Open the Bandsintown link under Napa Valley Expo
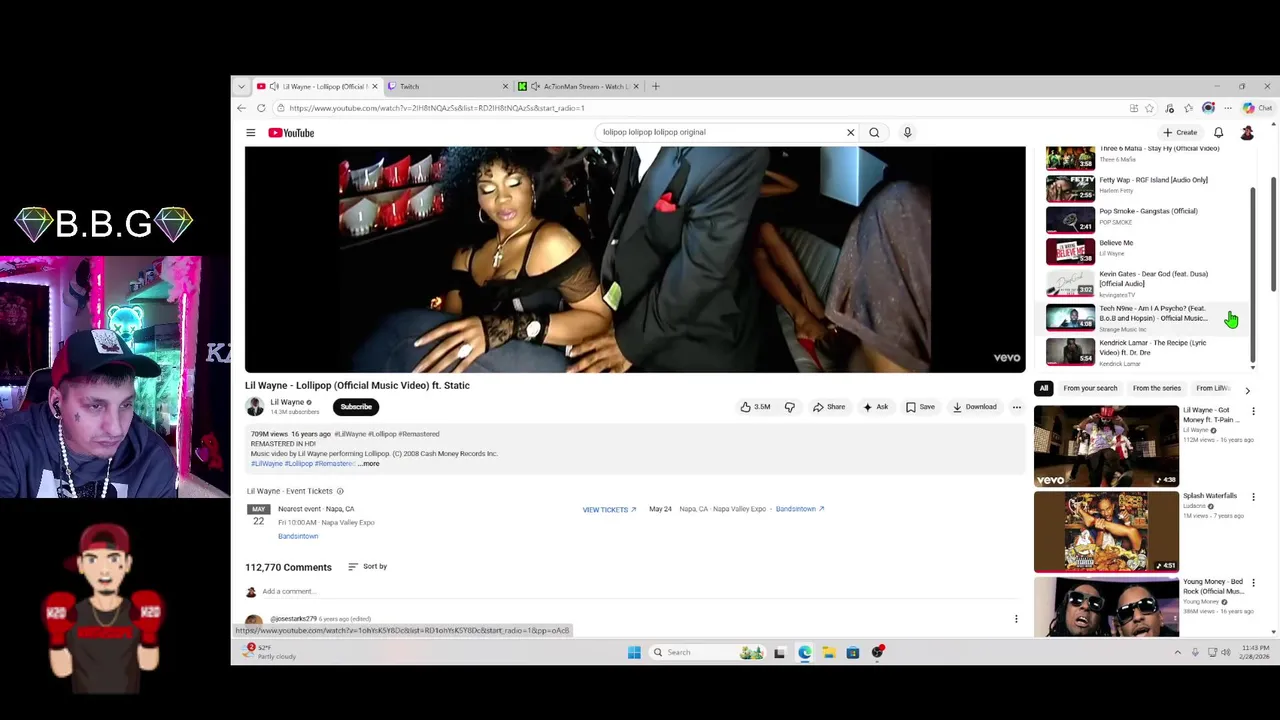Image resolution: width=1280 pixels, height=720 pixels. coord(298,537)
